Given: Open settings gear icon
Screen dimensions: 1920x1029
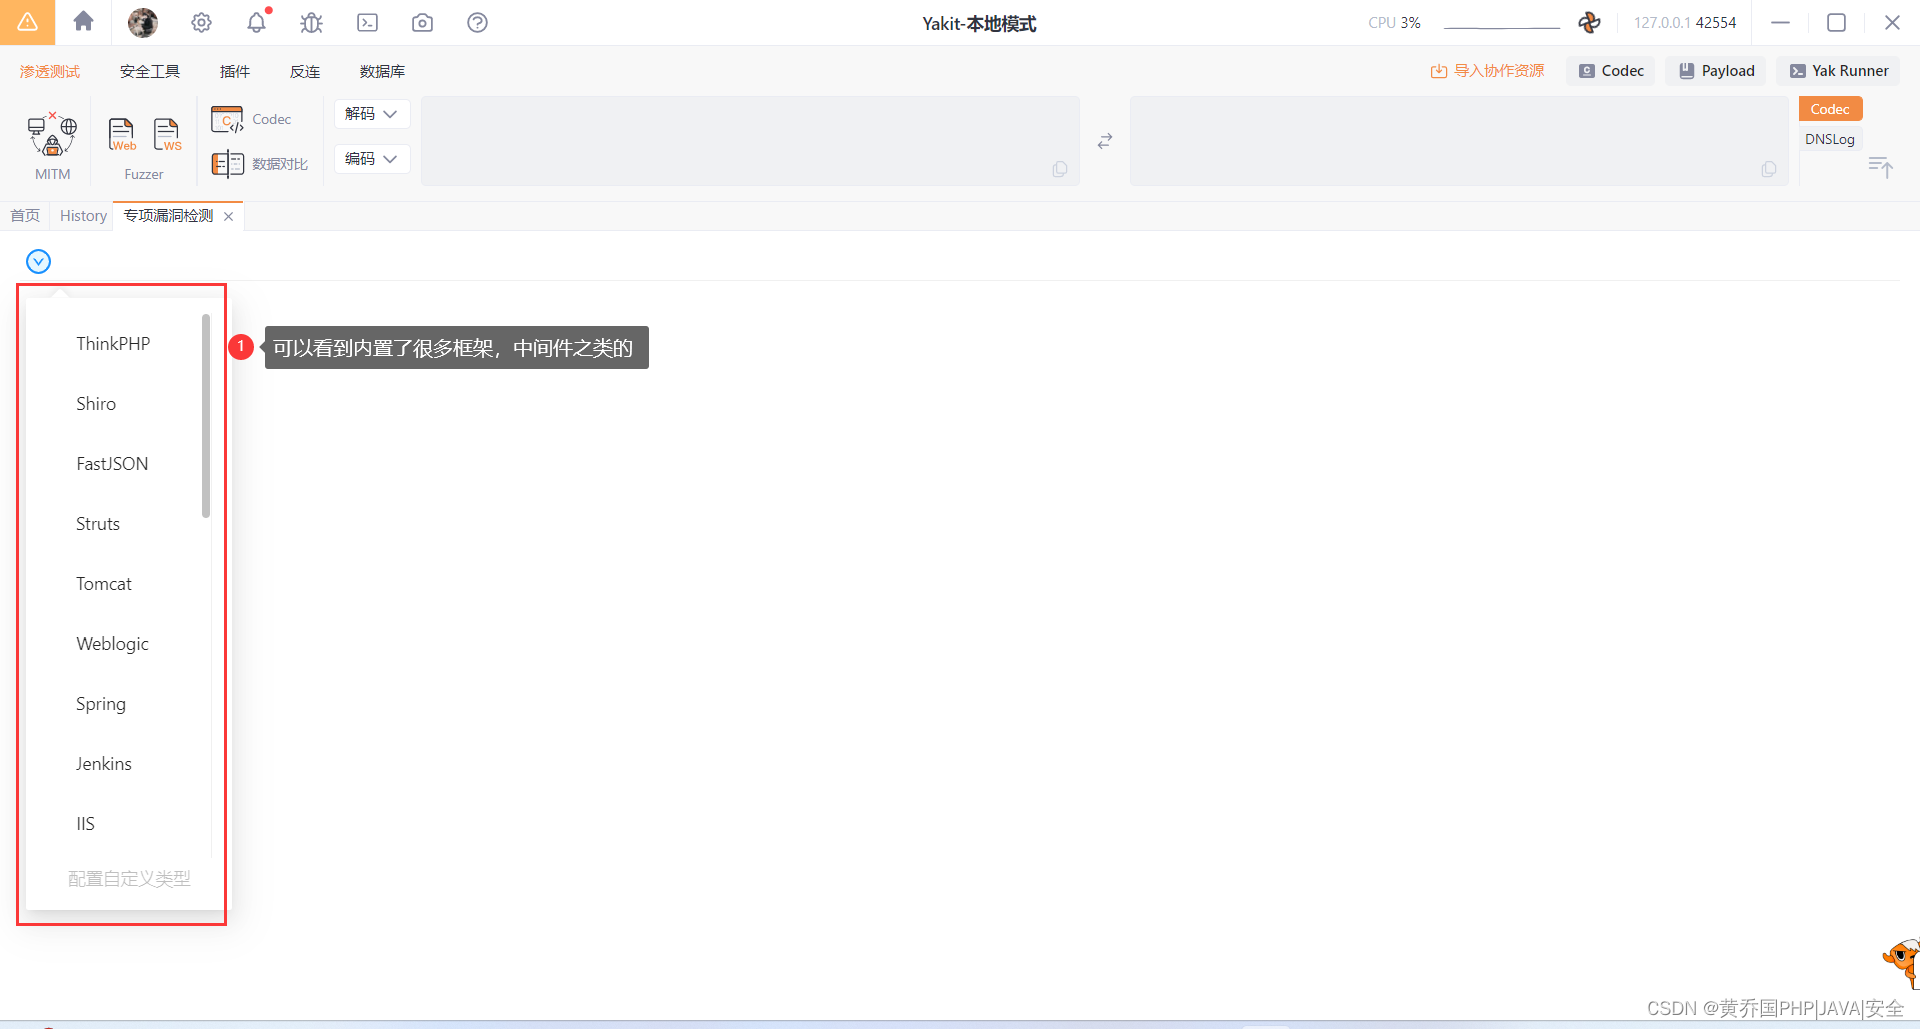Looking at the screenshot, I should 201,22.
